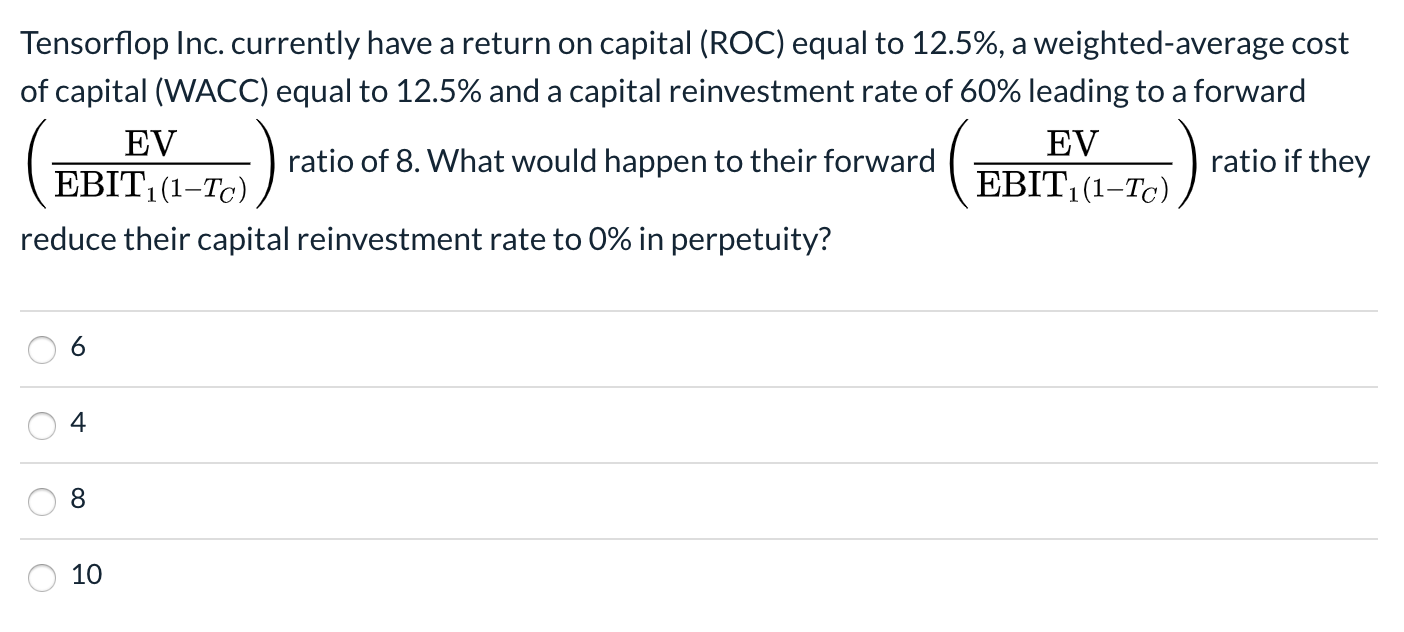Click the divider line above answer 6

coord(700,312)
